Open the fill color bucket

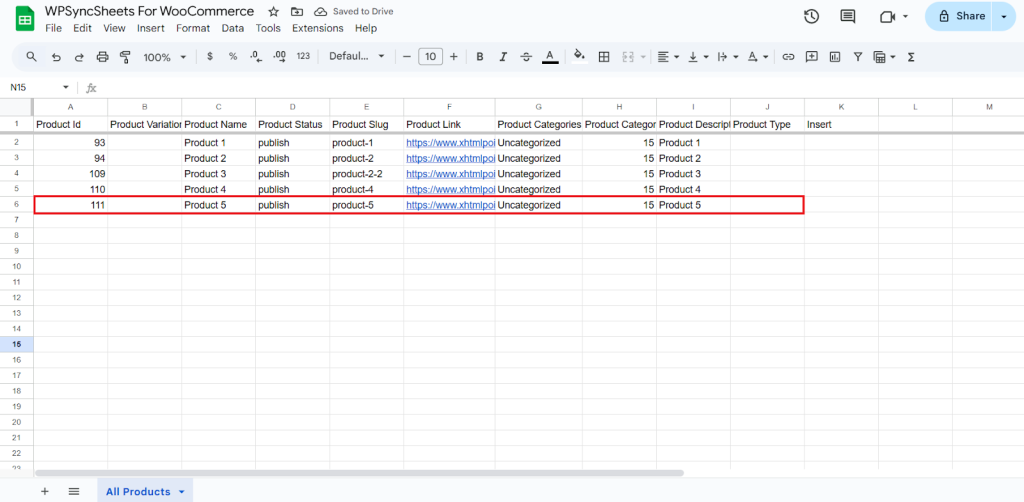click(x=579, y=57)
